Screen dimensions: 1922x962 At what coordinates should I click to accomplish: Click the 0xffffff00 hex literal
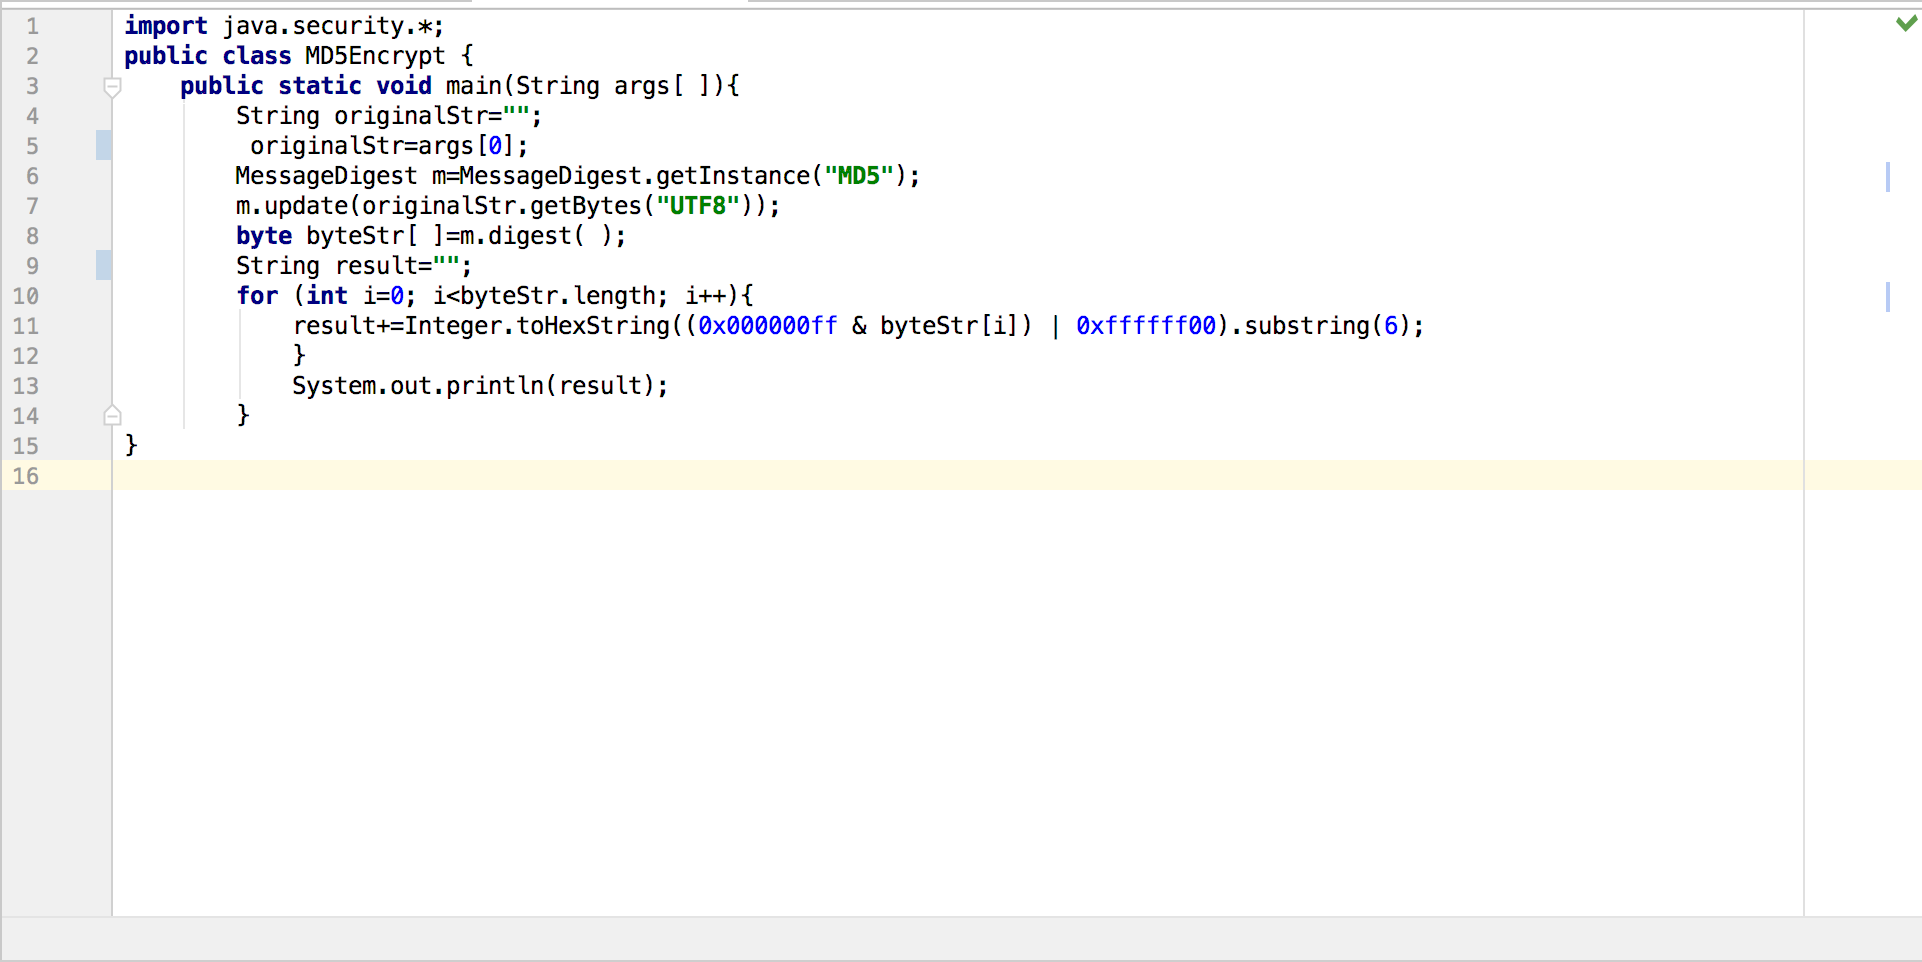pyautogui.click(x=1146, y=326)
